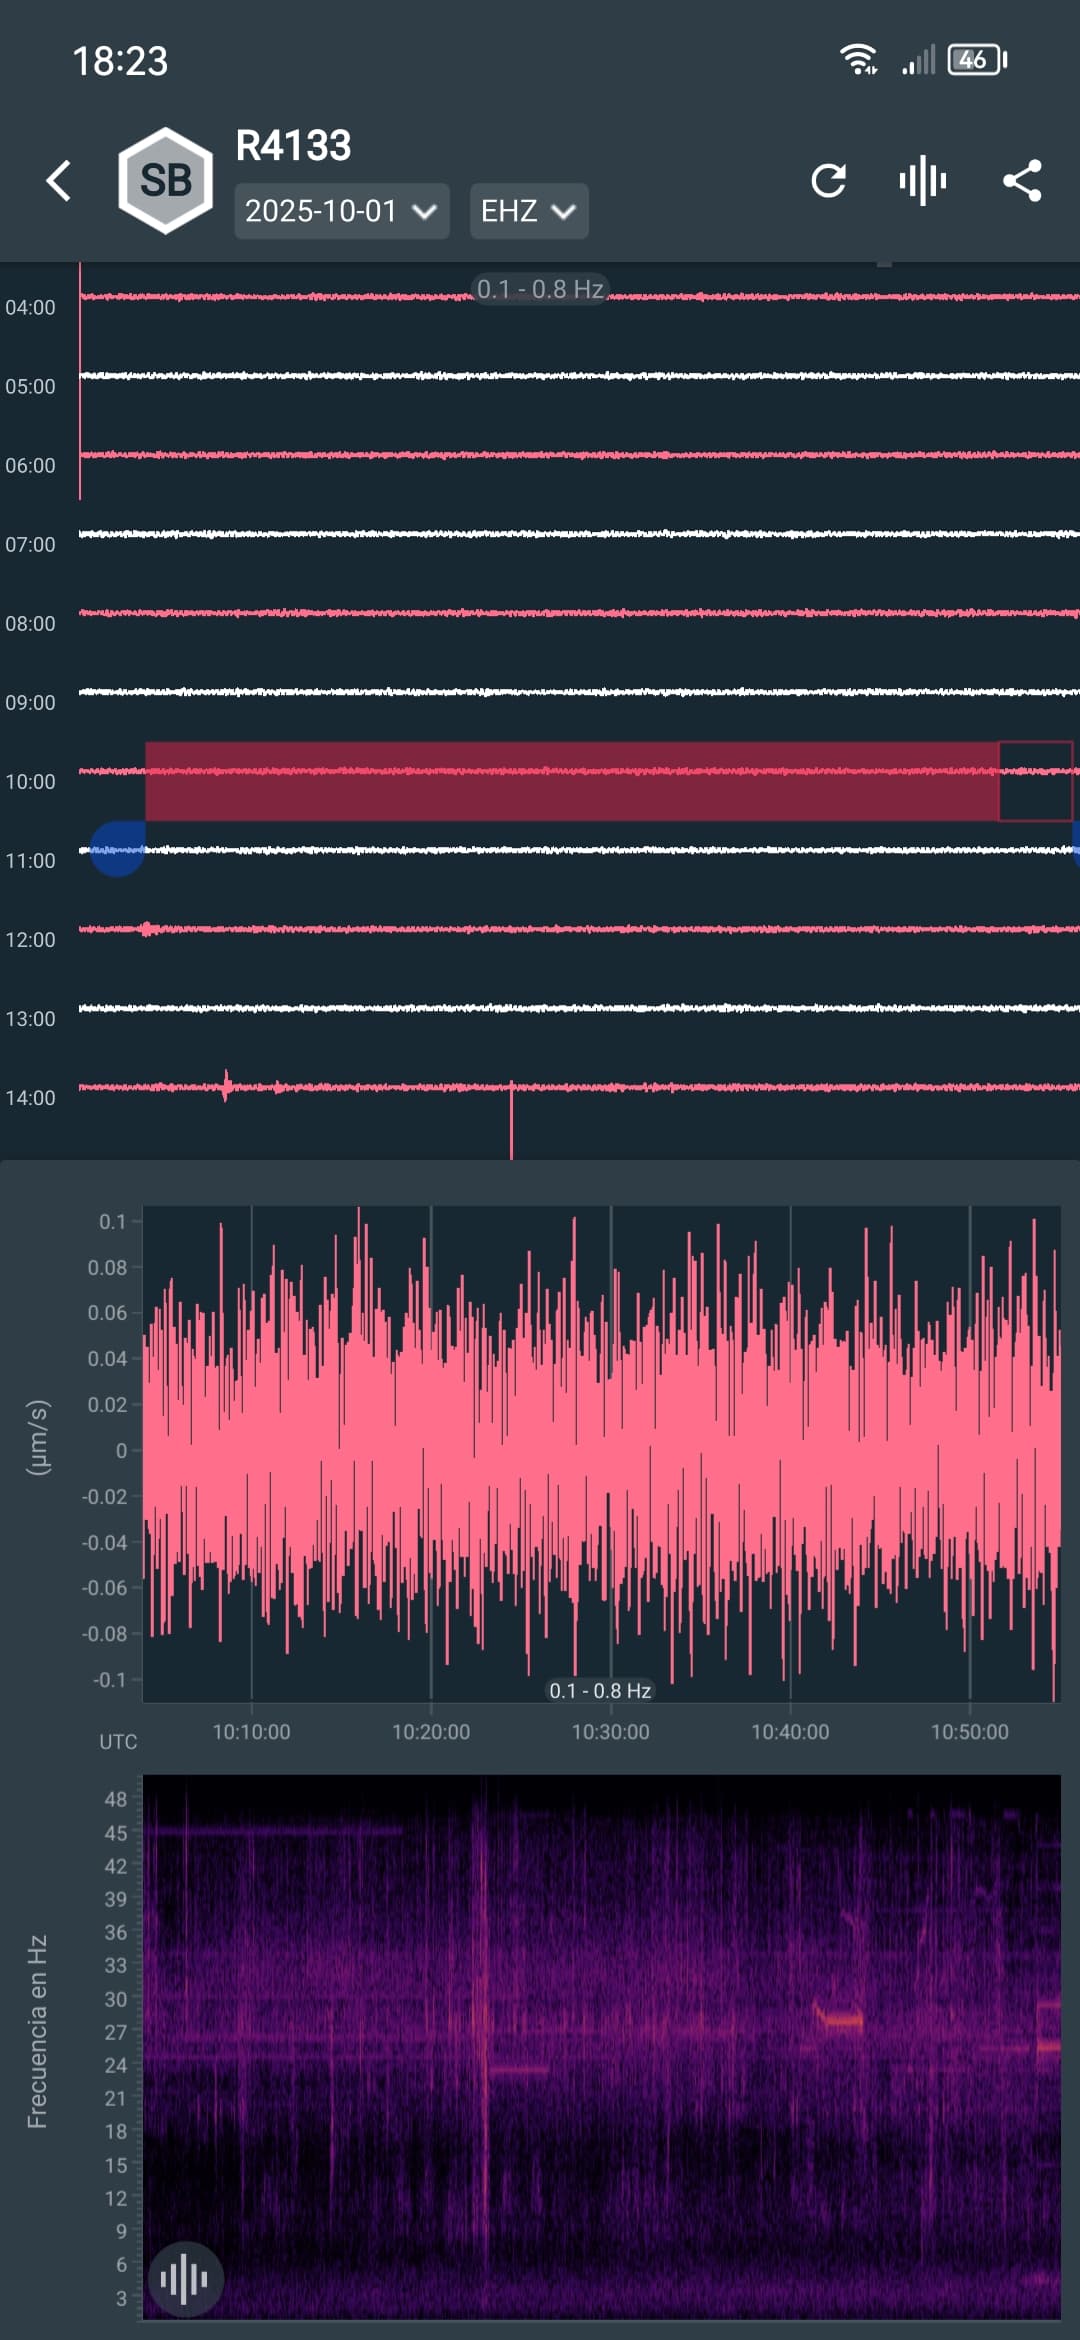
Task: Tap the R4133 station name
Action: point(293,146)
